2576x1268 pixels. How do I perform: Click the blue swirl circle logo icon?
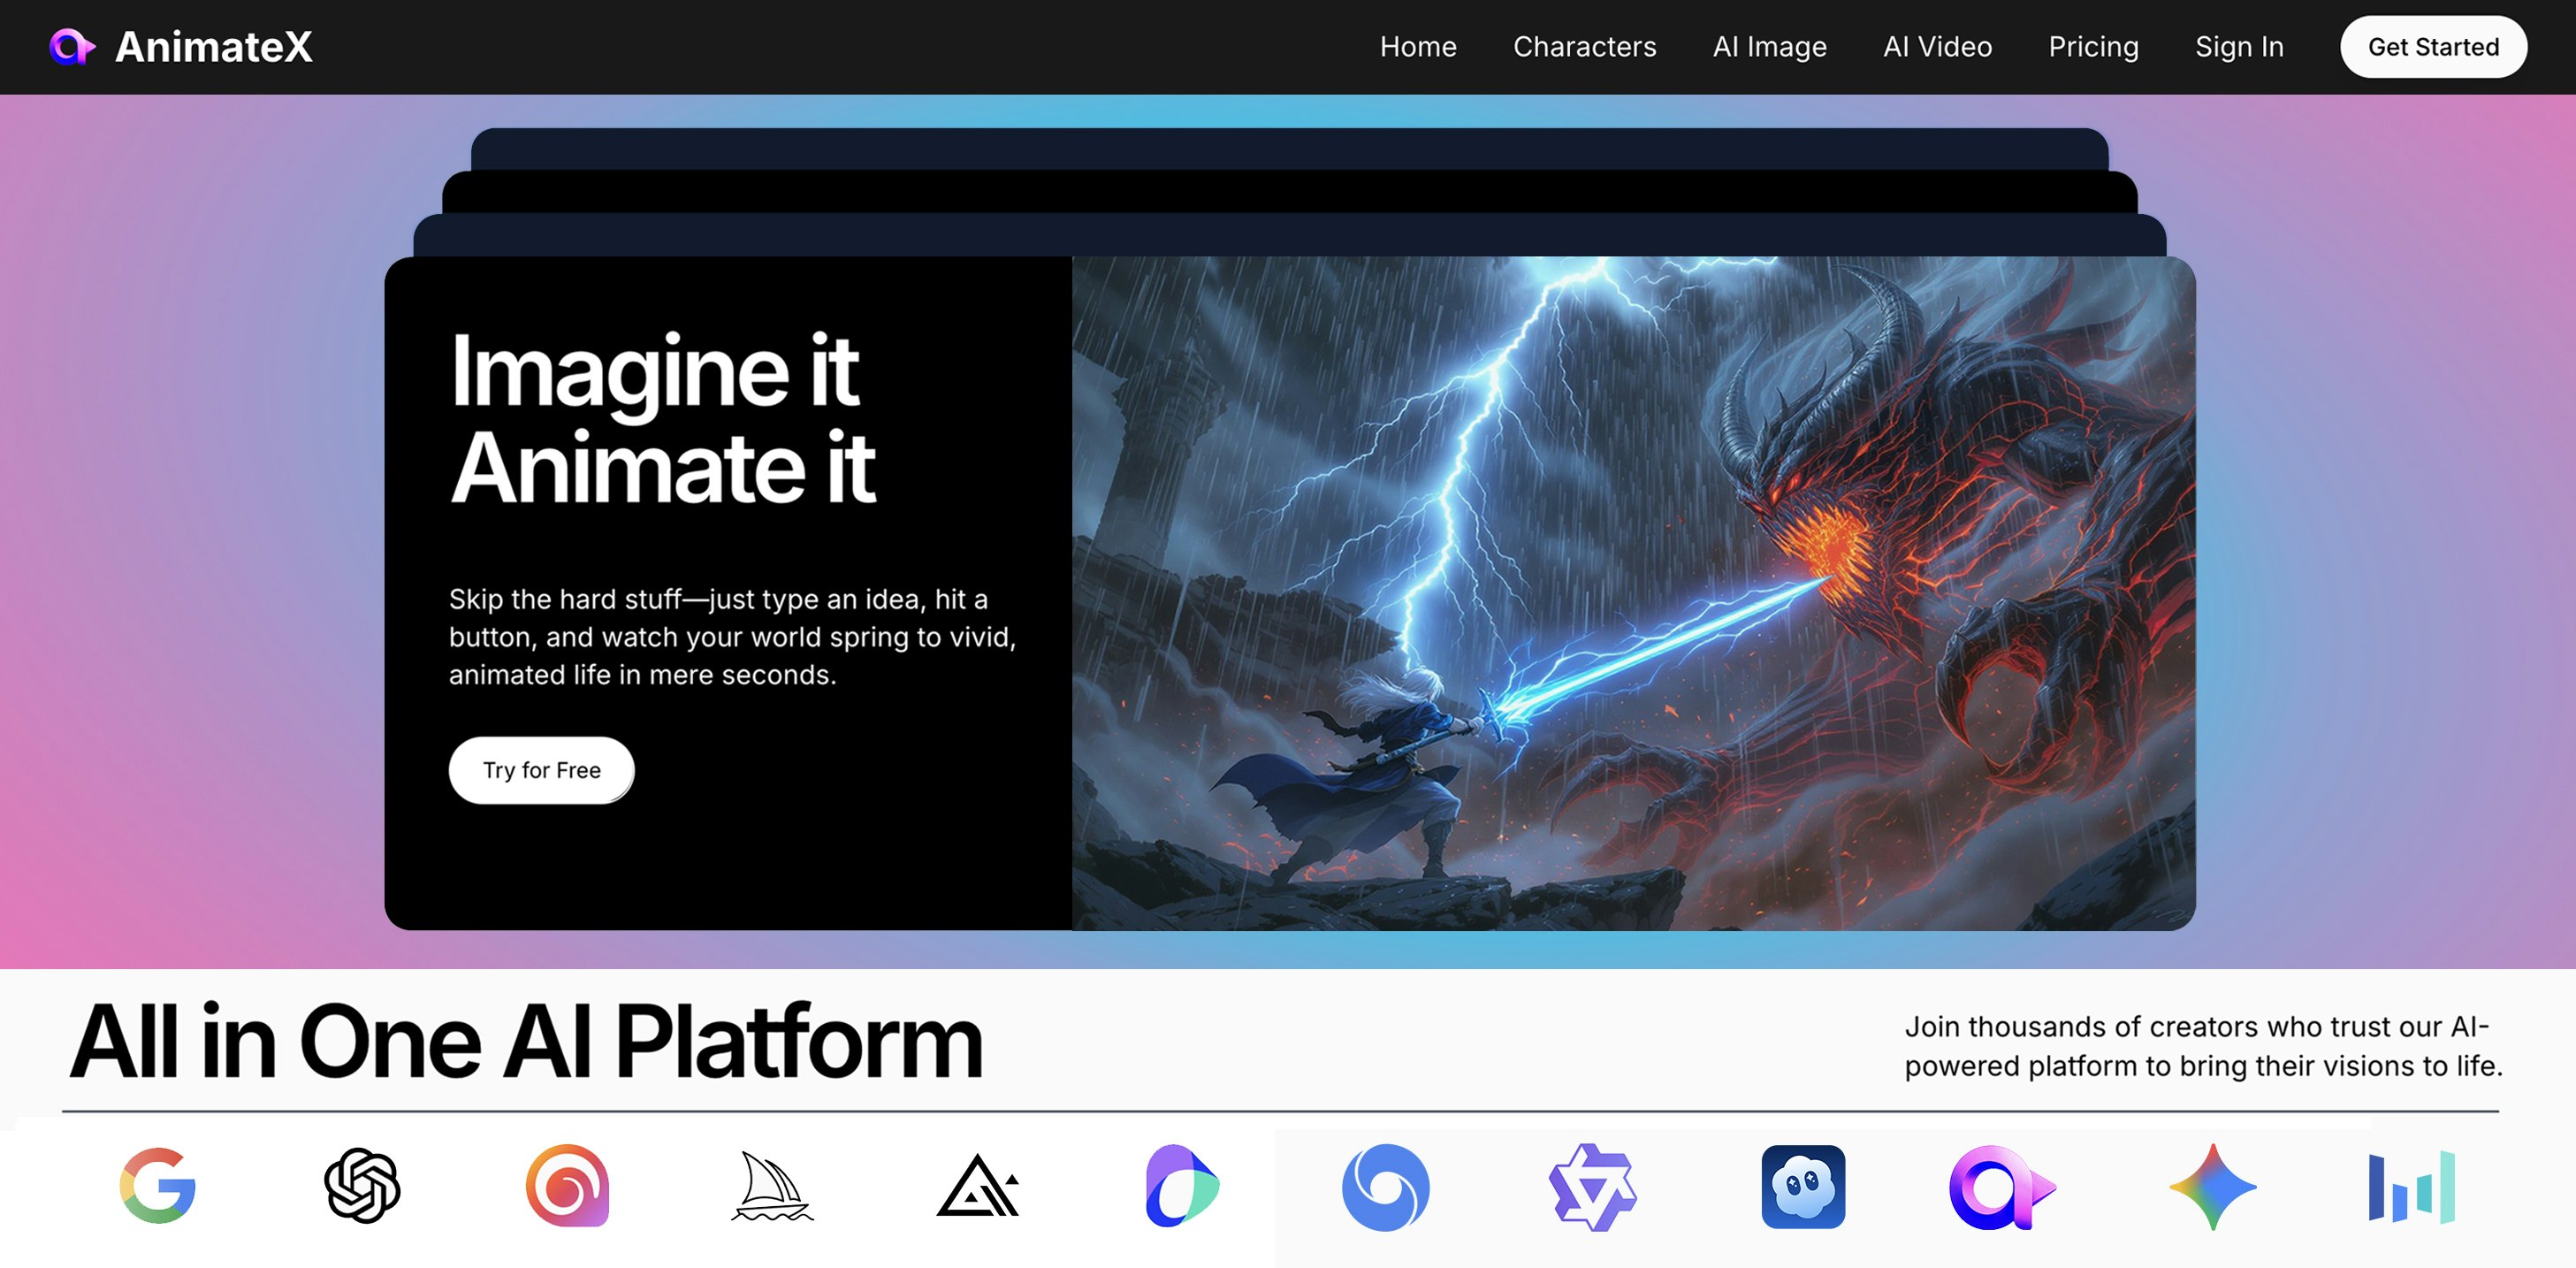1385,1187
